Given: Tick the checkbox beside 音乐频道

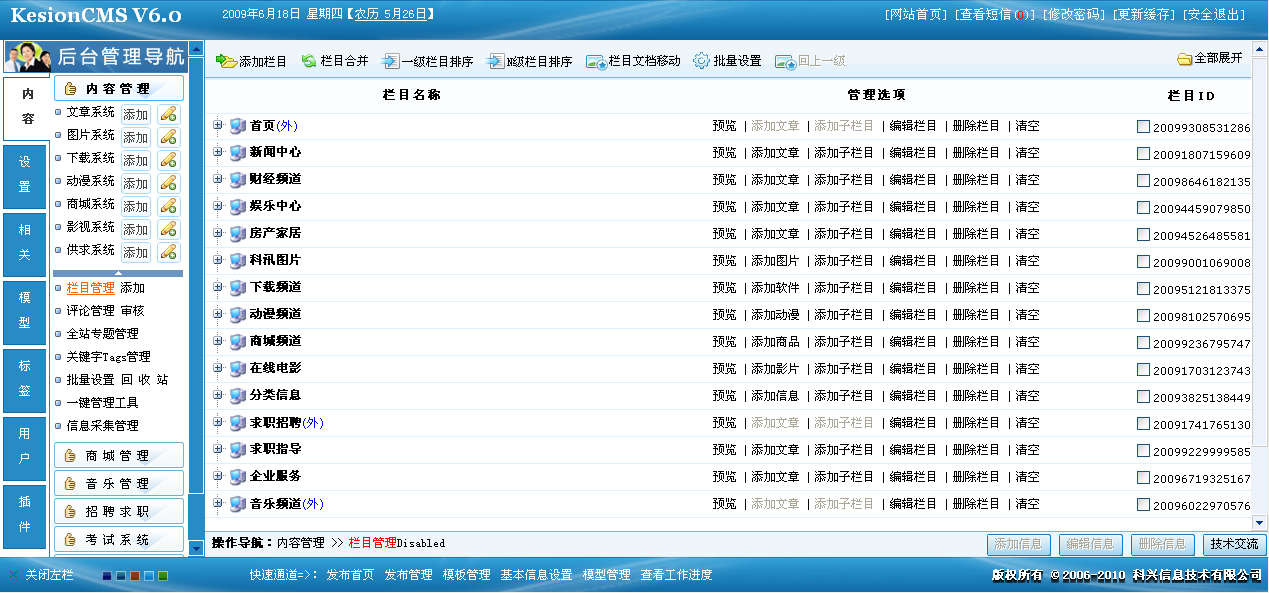Looking at the screenshot, I should 1142,503.
